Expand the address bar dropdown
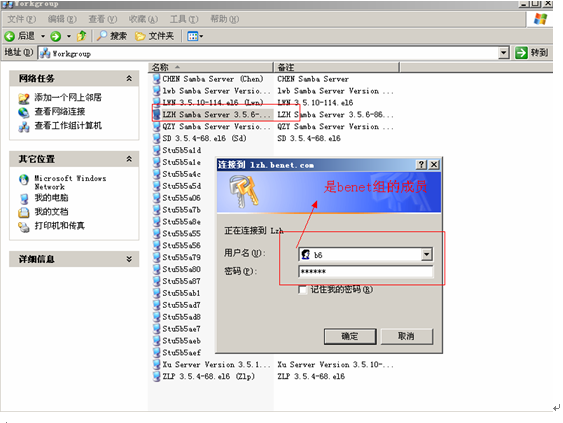563x423 pixels. (x=504, y=53)
